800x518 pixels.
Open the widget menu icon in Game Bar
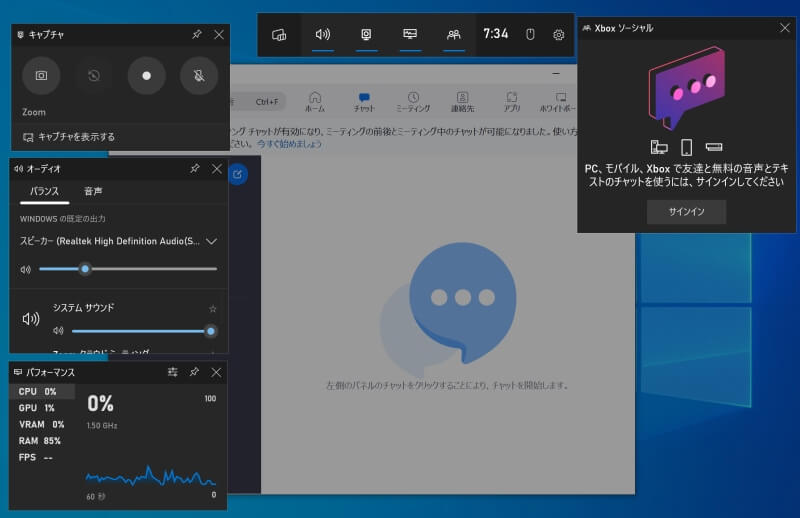[x=279, y=34]
